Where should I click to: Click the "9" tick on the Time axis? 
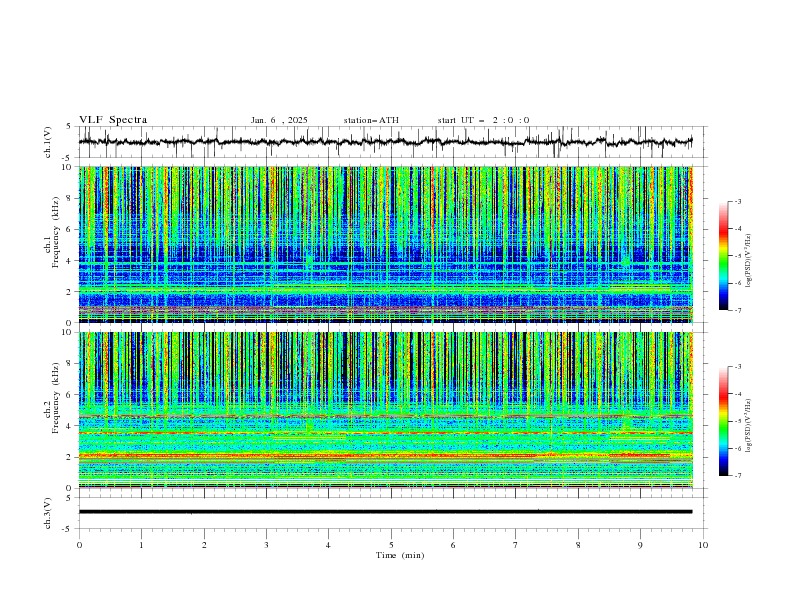(640, 545)
